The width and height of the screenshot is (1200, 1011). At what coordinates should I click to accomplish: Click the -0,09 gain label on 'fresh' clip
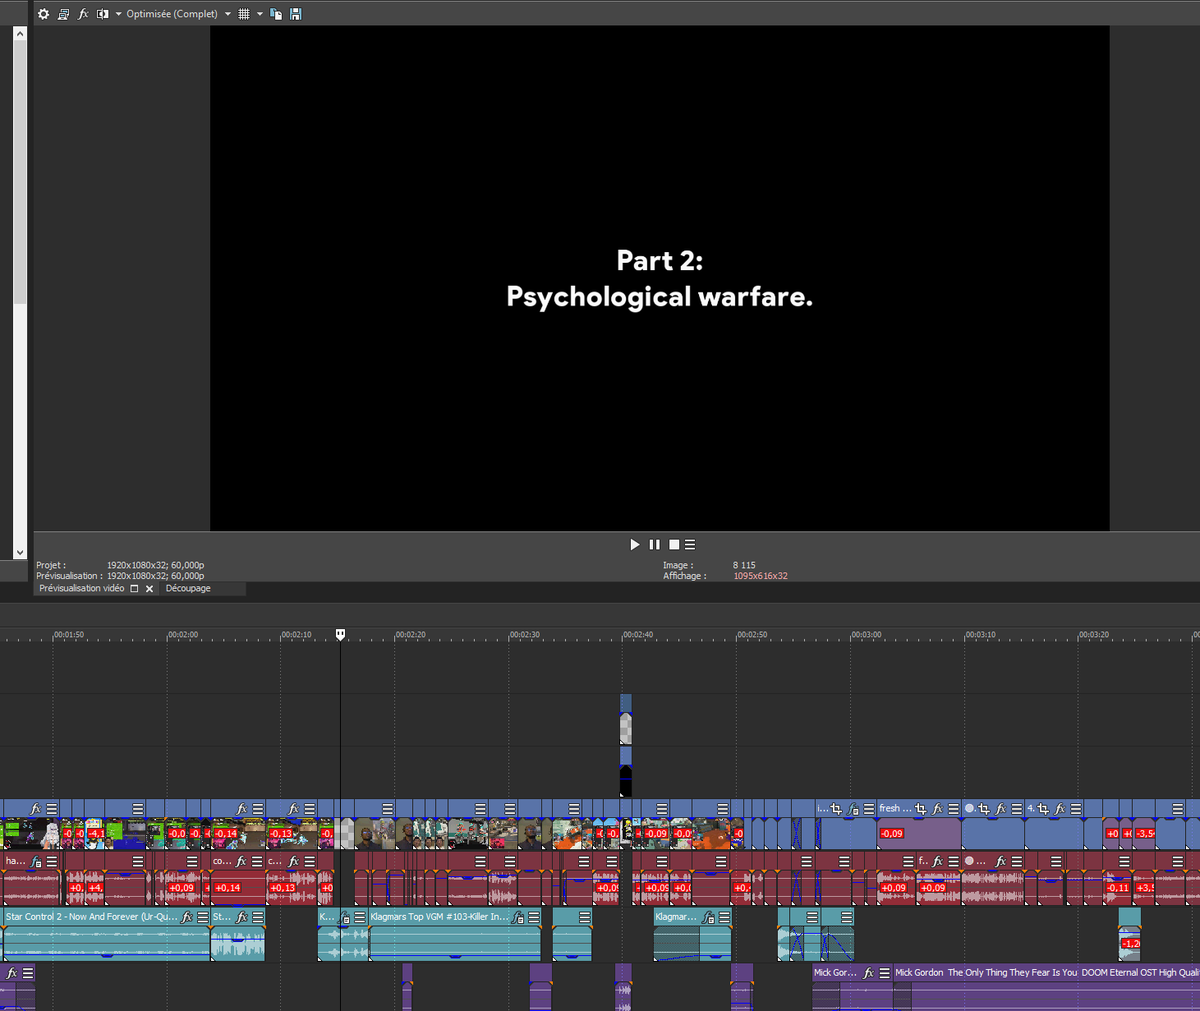tap(892, 833)
